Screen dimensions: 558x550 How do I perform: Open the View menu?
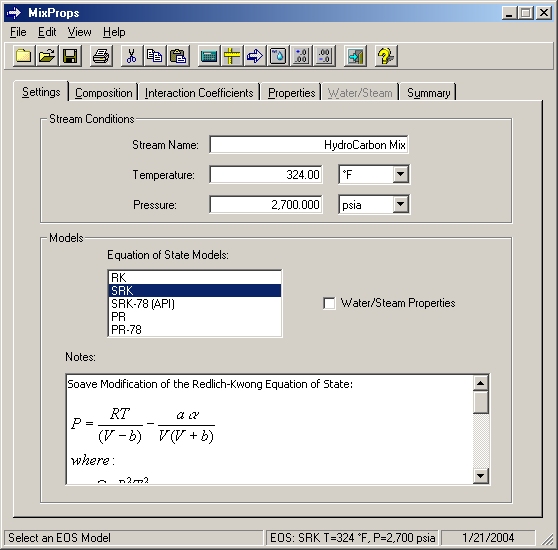click(x=79, y=32)
